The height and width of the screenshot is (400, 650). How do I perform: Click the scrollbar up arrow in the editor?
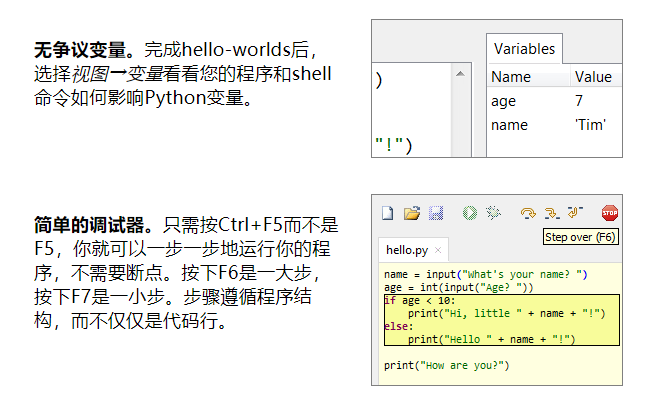[x=460, y=74]
